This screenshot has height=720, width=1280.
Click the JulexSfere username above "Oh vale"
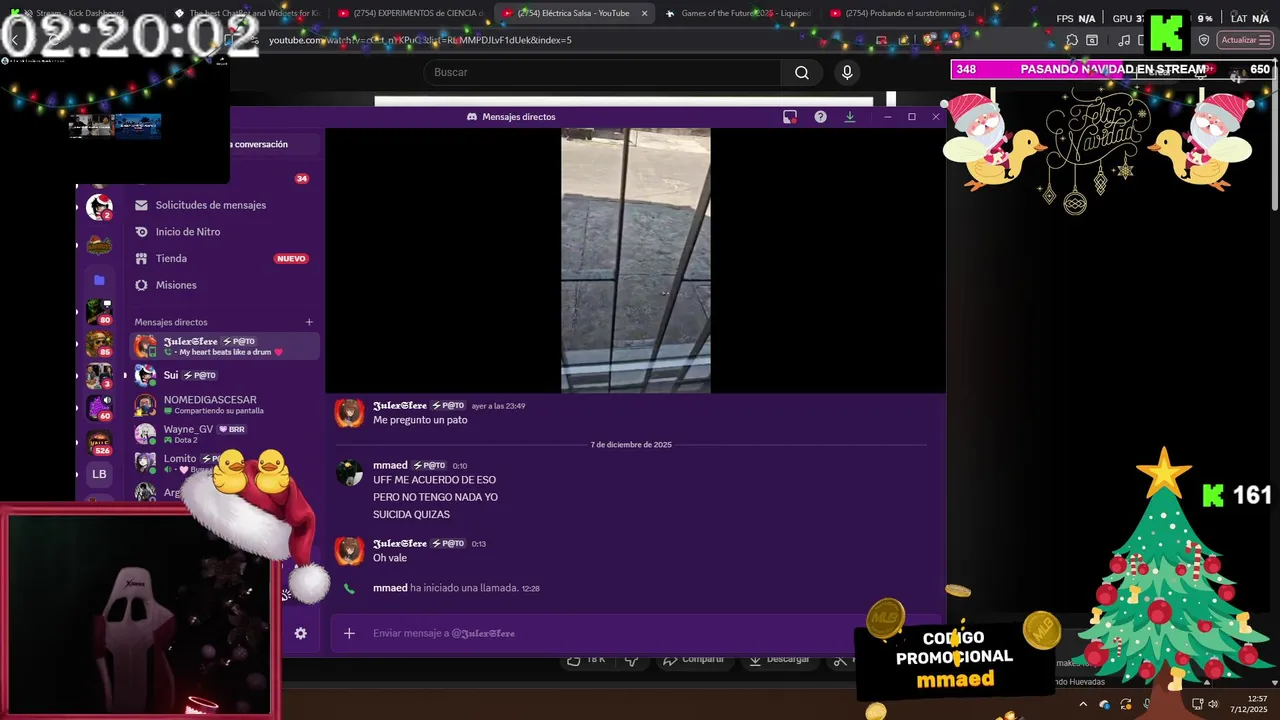coord(400,543)
